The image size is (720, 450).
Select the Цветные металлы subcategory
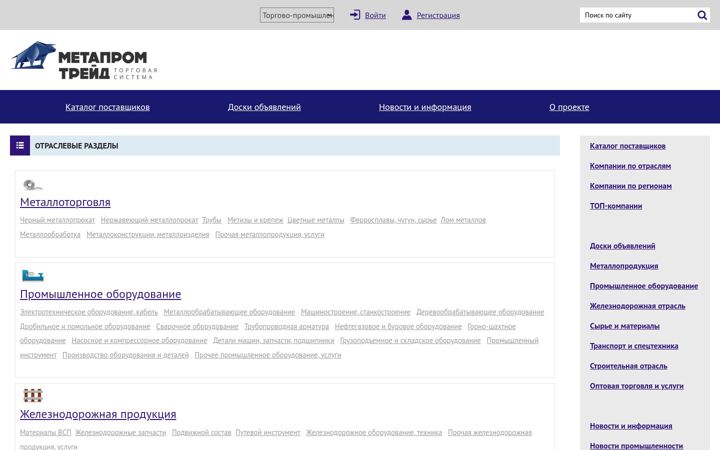tap(315, 220)
